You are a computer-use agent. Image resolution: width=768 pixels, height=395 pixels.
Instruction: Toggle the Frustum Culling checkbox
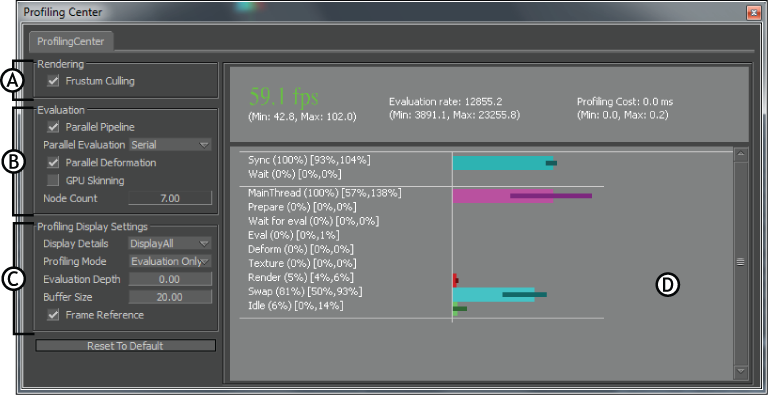pyautogui.click(x=53, y=81)
